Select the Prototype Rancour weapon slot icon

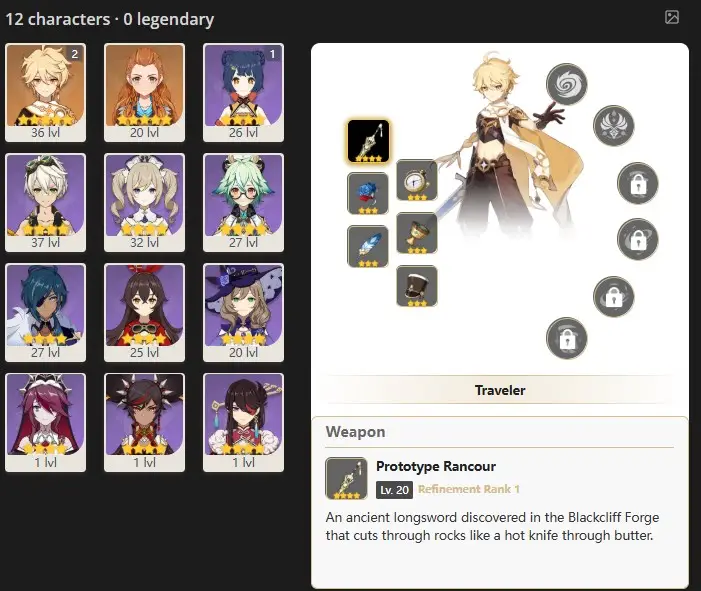[x=368, y=141]
